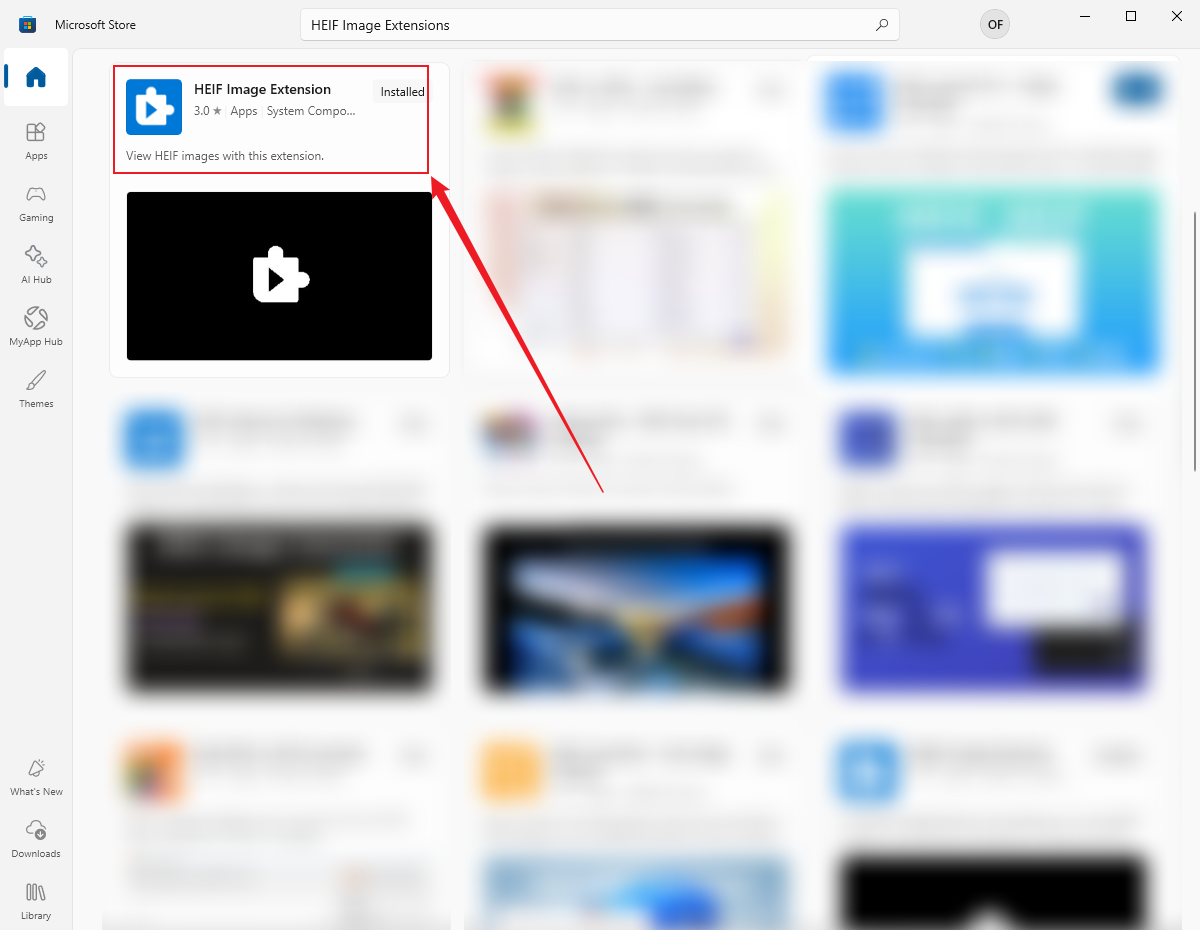The width and height of the screenshot is (1200, 930).
Task: Browse the Themes section
Action: pyautogui.click(x=36, y=388)
